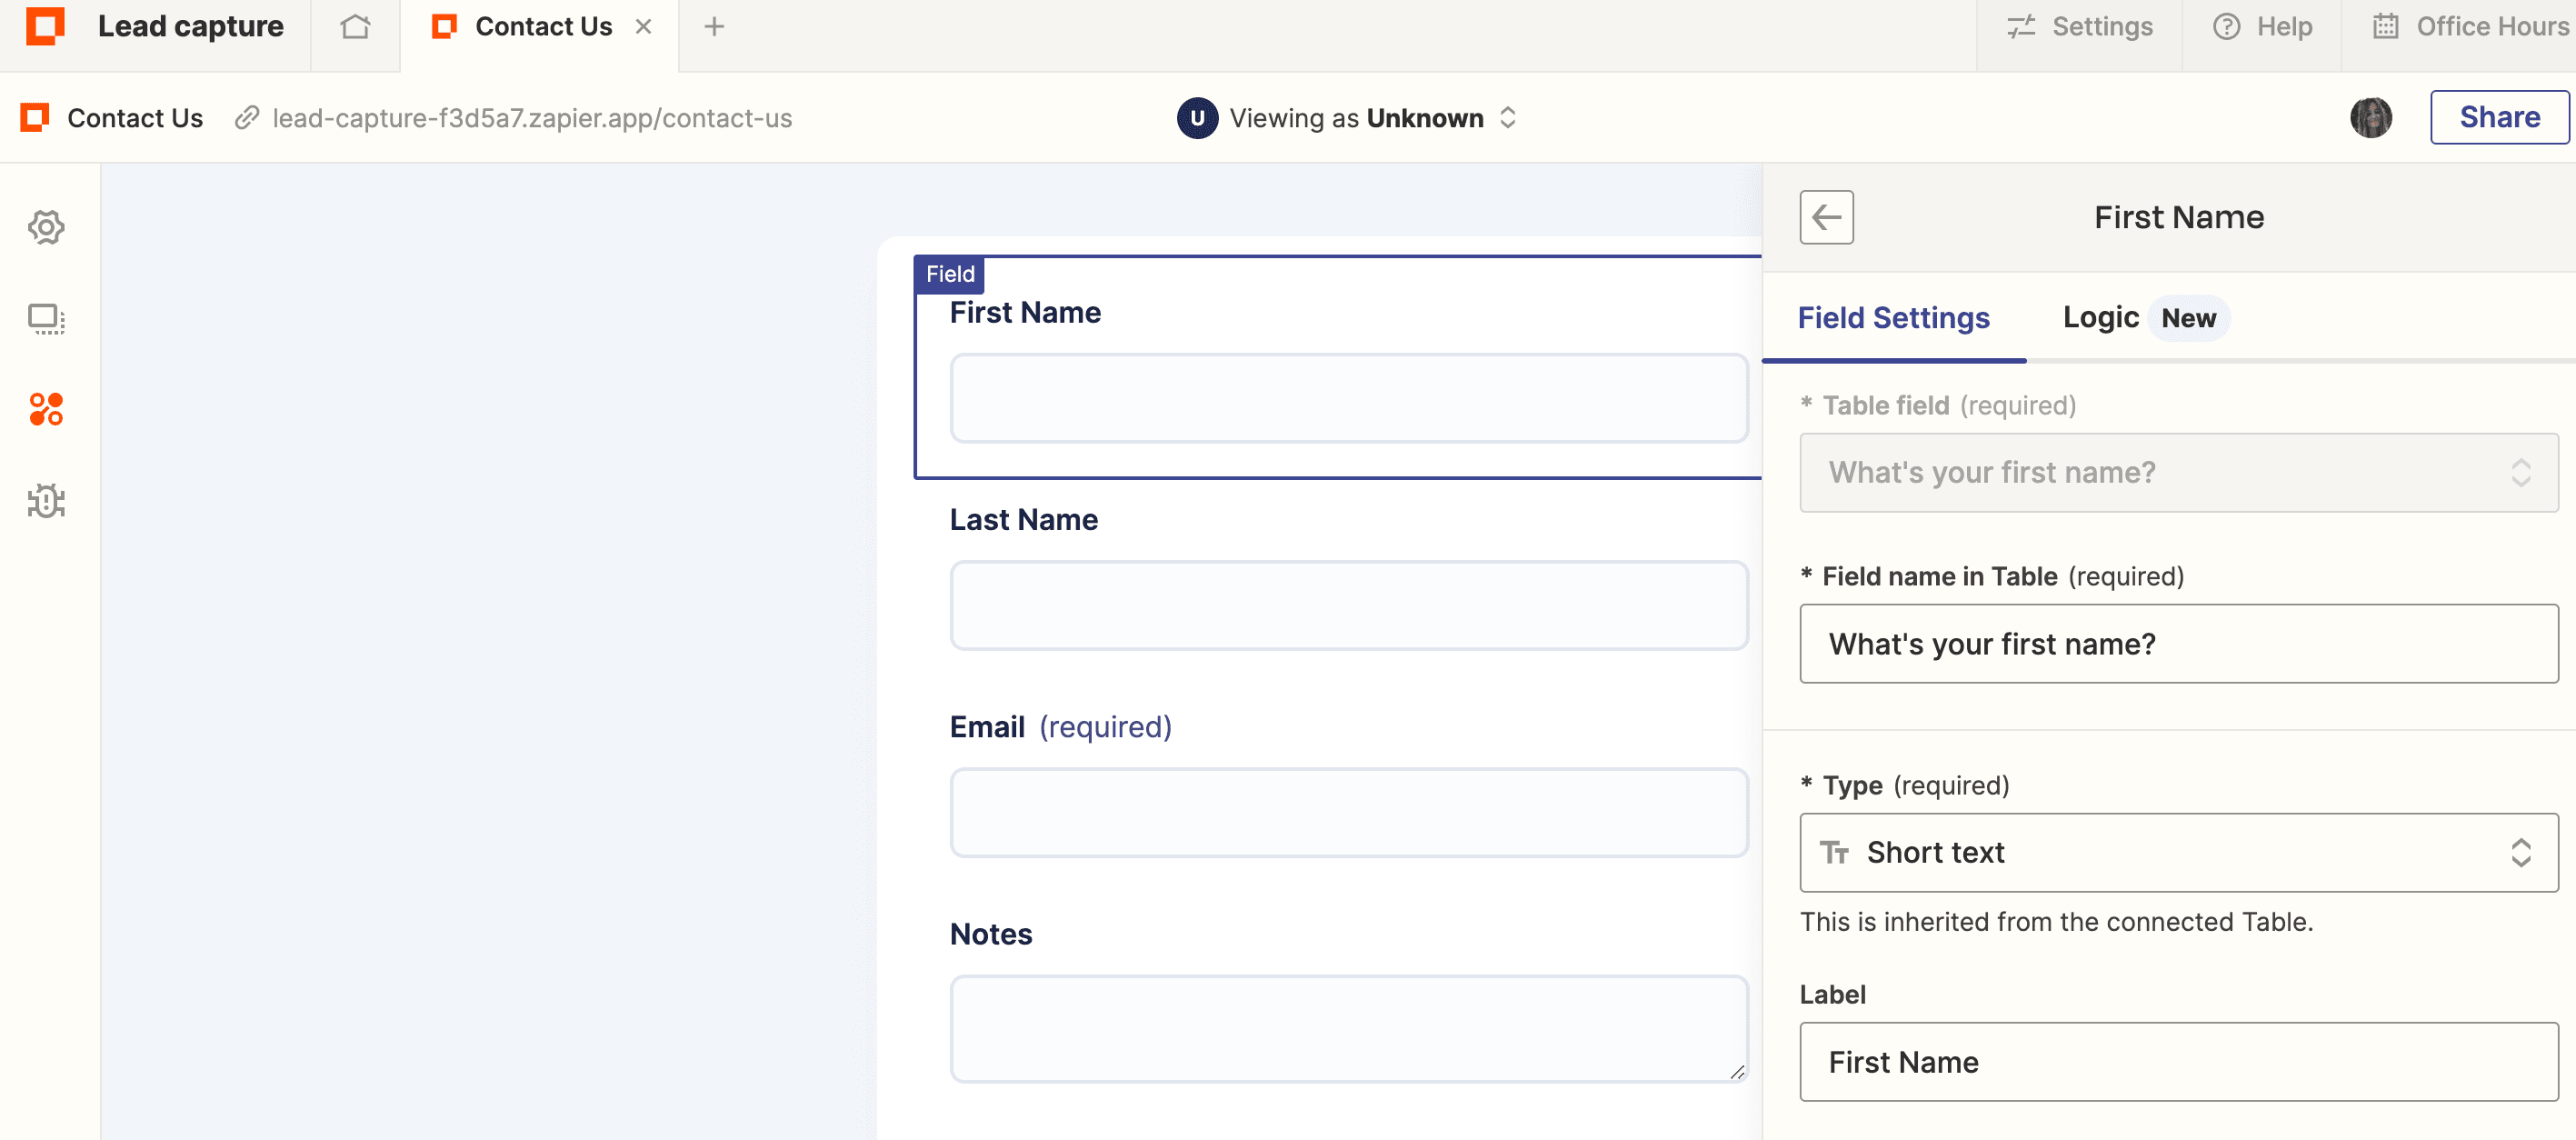Image resolution: width=2576 pixels, height=1140 pixels.
Task: Select the components icon in left sidebar
Action: (x=46, y=409)
